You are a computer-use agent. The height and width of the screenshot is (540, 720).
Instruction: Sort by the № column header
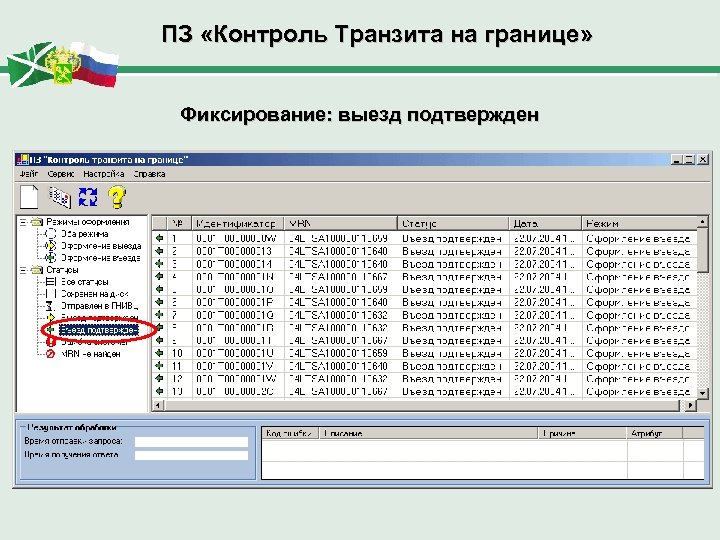[x=179, y=224]
